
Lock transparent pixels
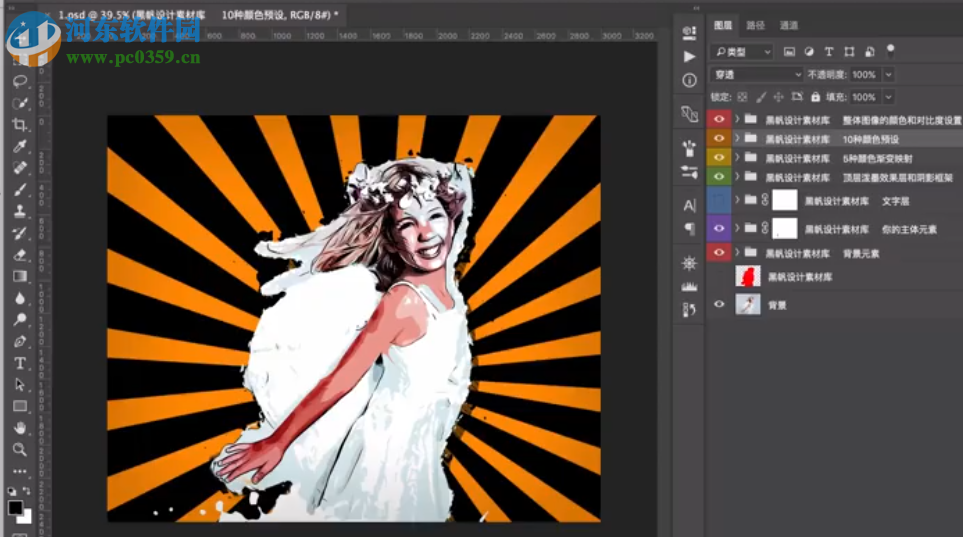click(743, 97)
